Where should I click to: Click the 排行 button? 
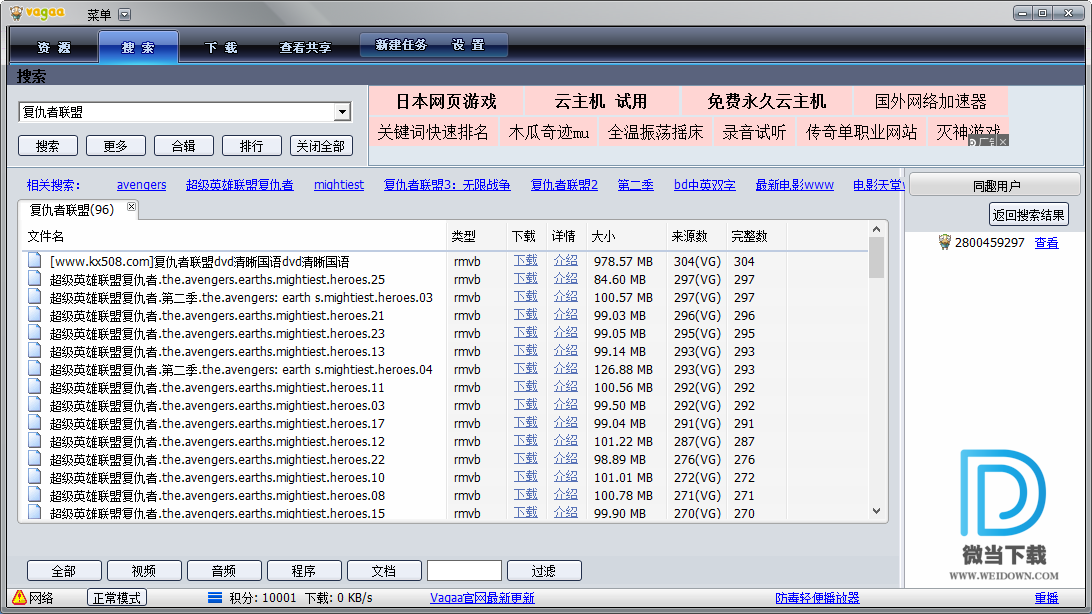(x=251, y=146)
